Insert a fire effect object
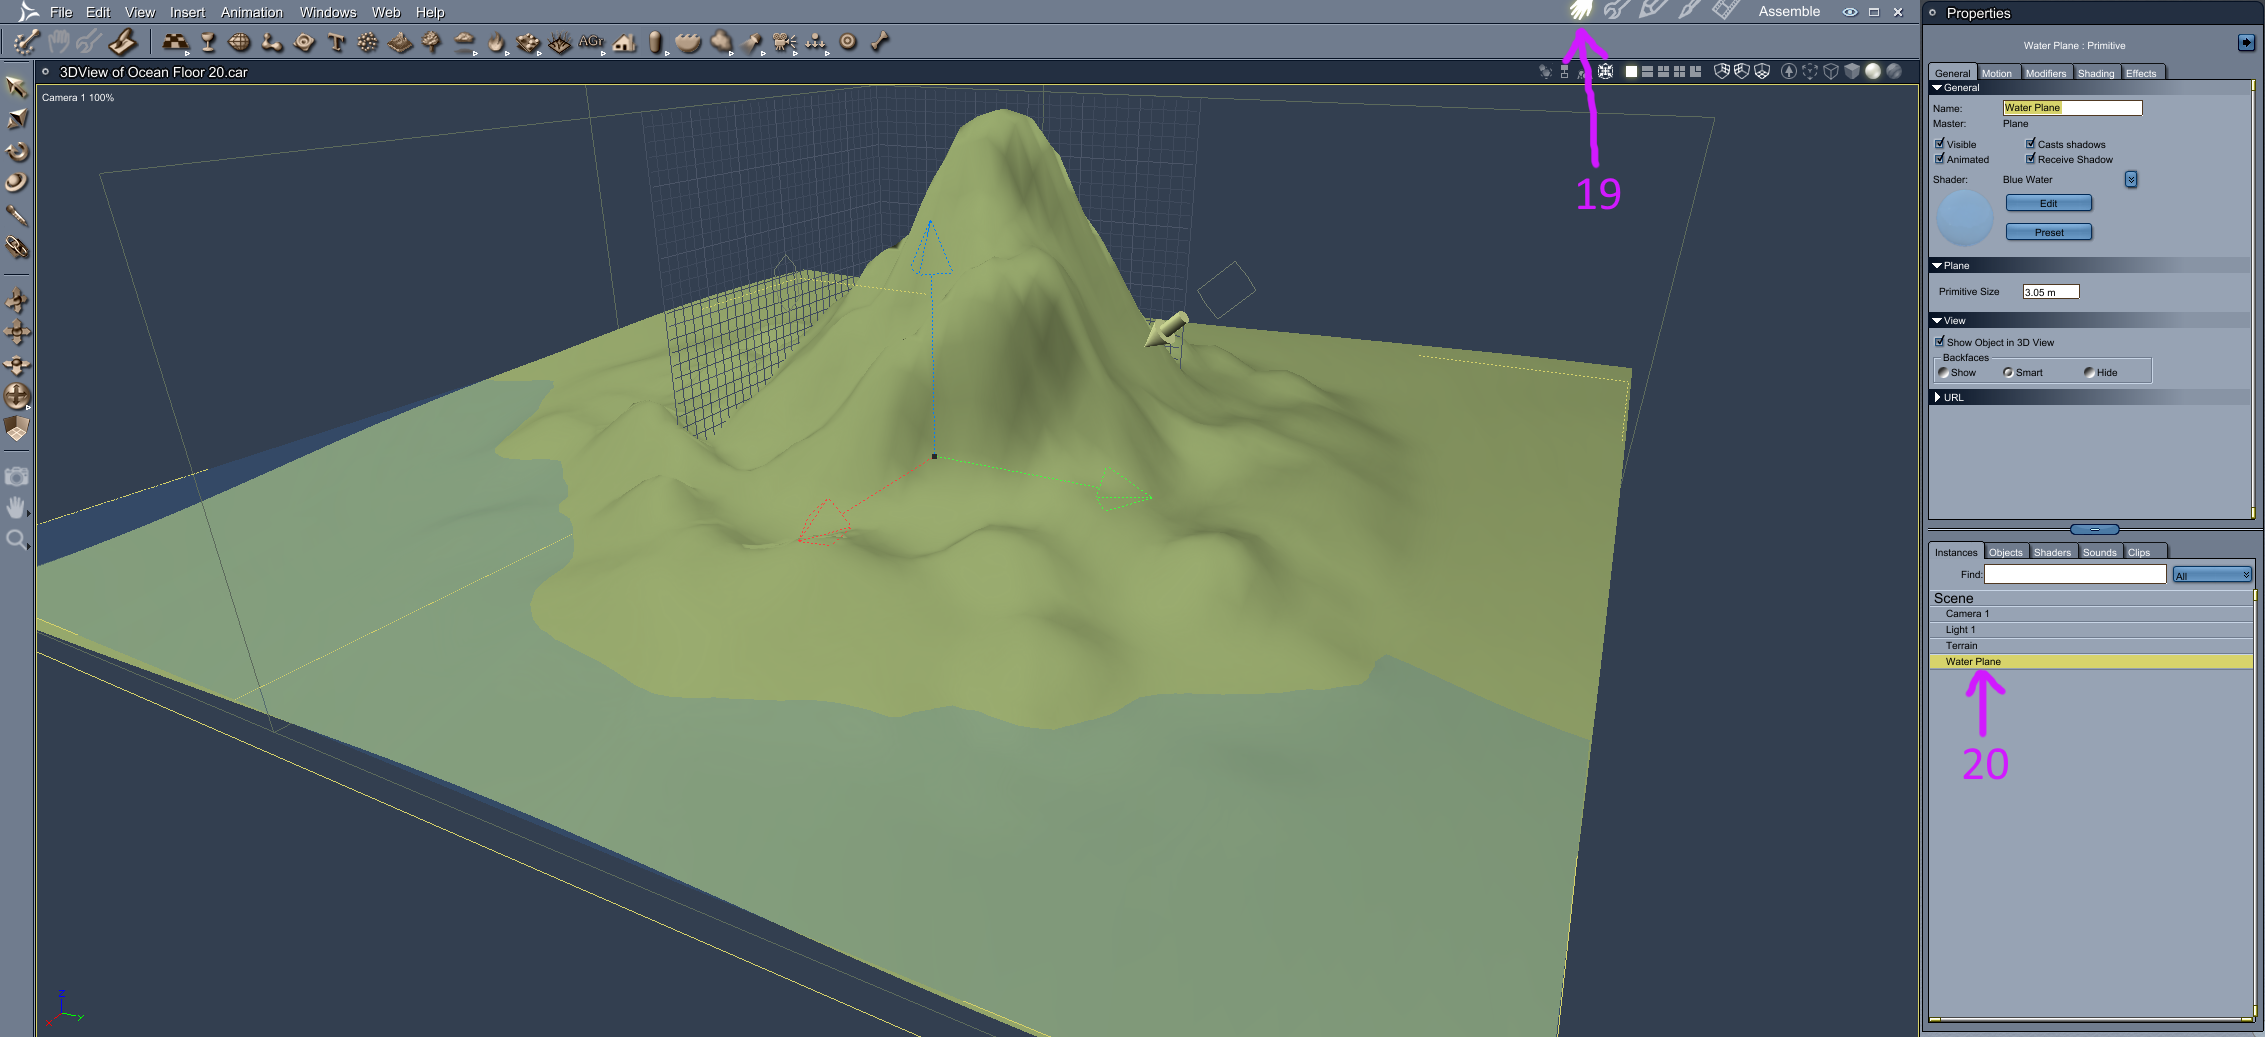 click(x=496, y=42)
